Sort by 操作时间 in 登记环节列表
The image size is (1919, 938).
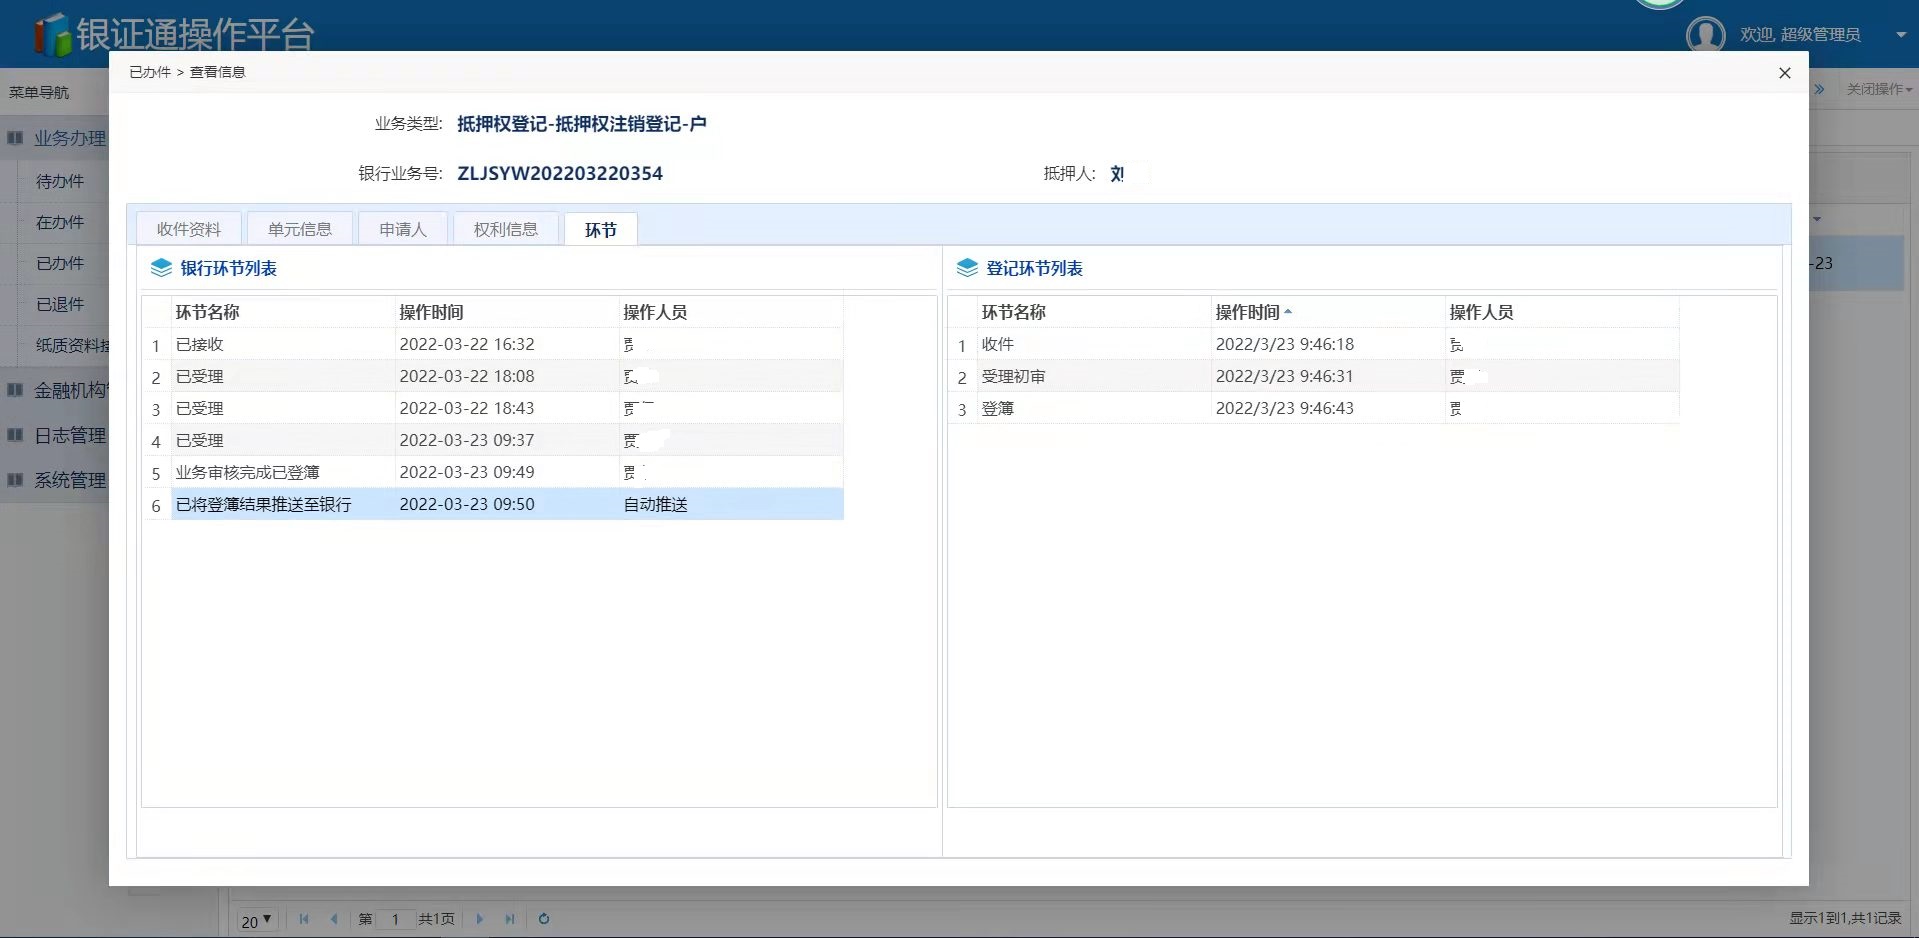pyautogui.click(x=1248, y=312)
